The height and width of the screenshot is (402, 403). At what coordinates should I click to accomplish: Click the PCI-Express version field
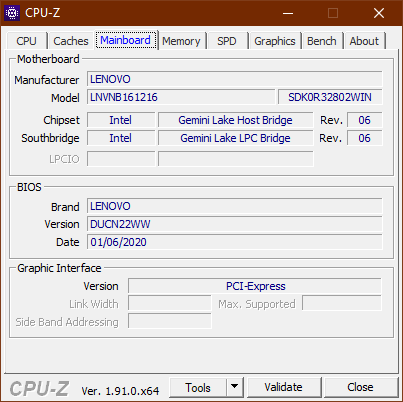[255, 286]
